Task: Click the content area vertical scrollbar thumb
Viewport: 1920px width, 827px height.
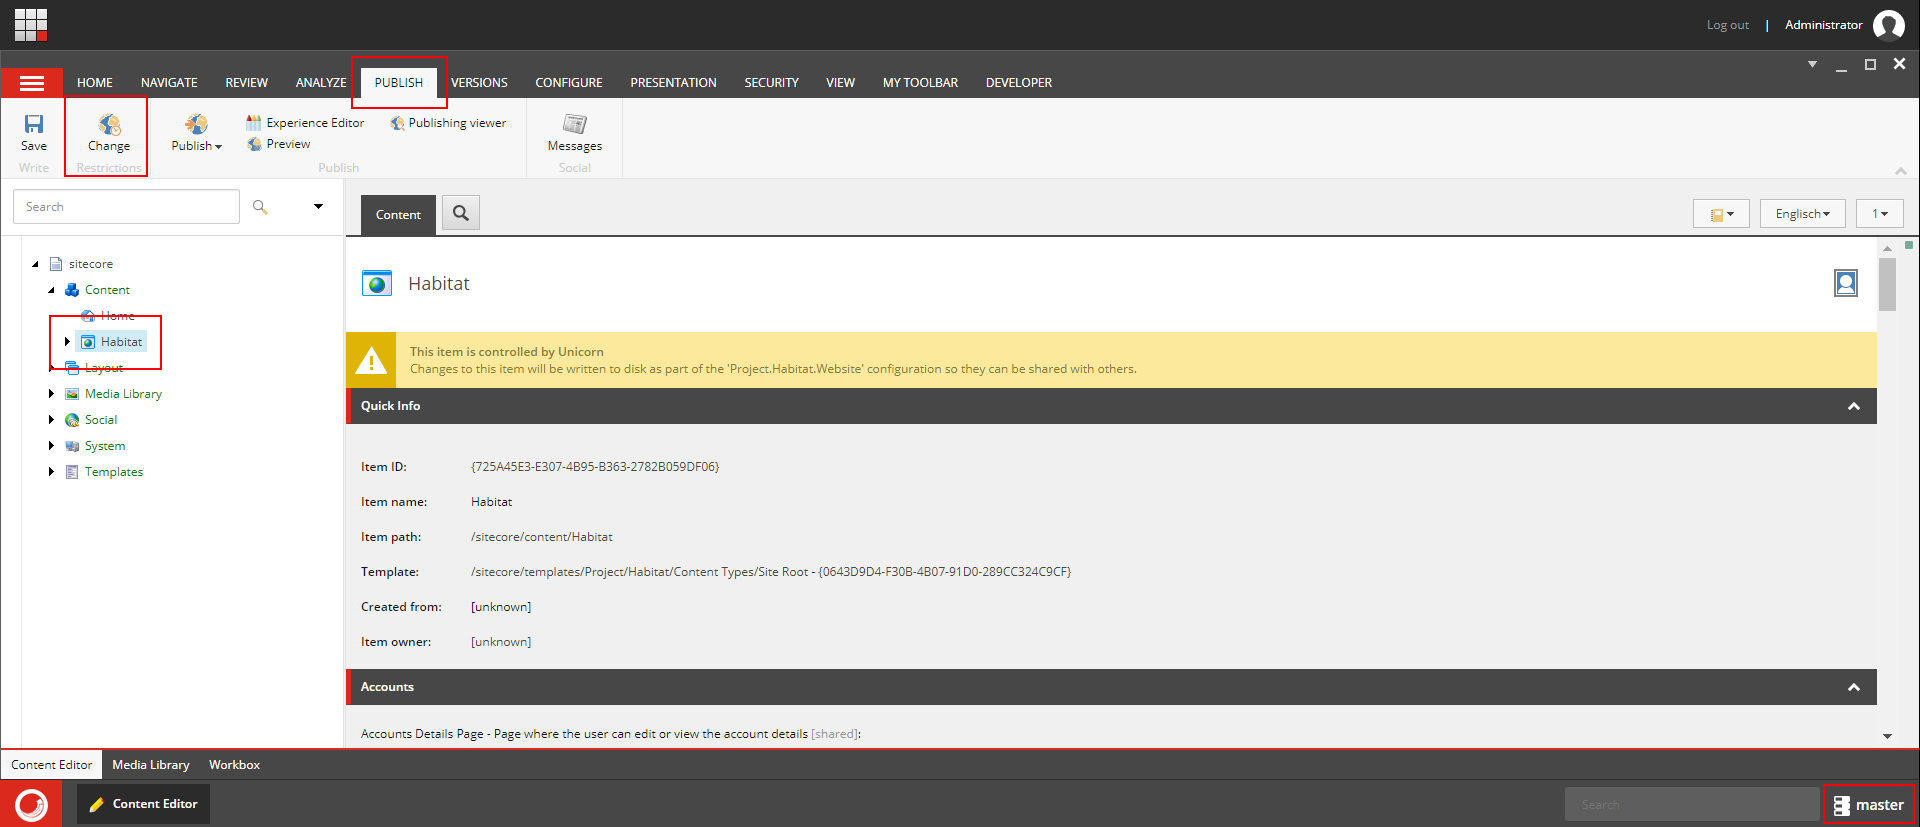Action: pyautogui.click(x=1887, y=285)
